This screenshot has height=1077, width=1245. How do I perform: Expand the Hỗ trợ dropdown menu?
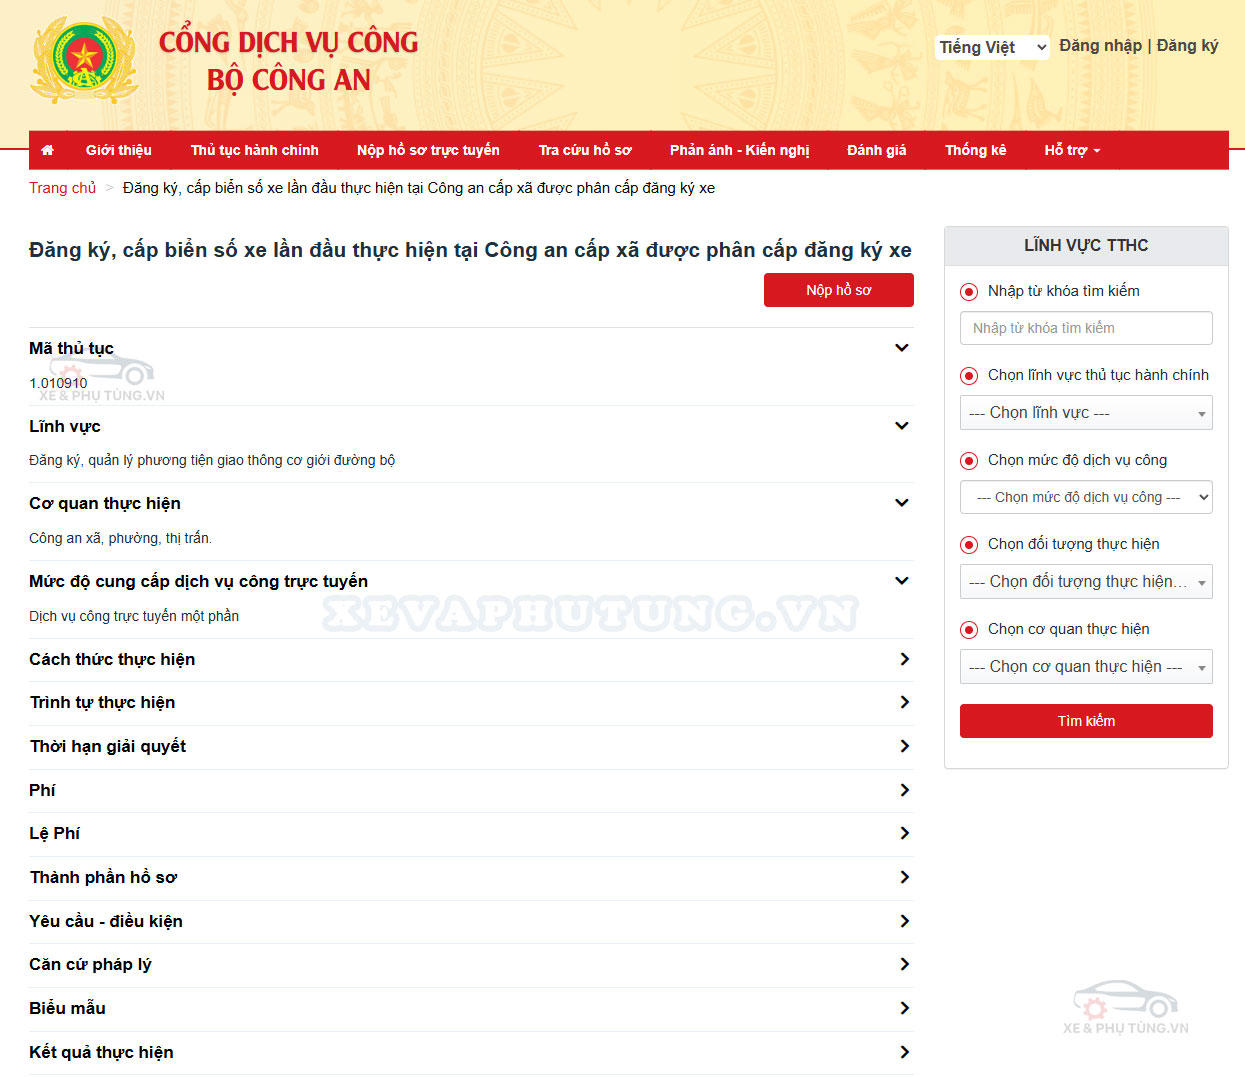pyautogui.click(x=1072, y=150)
